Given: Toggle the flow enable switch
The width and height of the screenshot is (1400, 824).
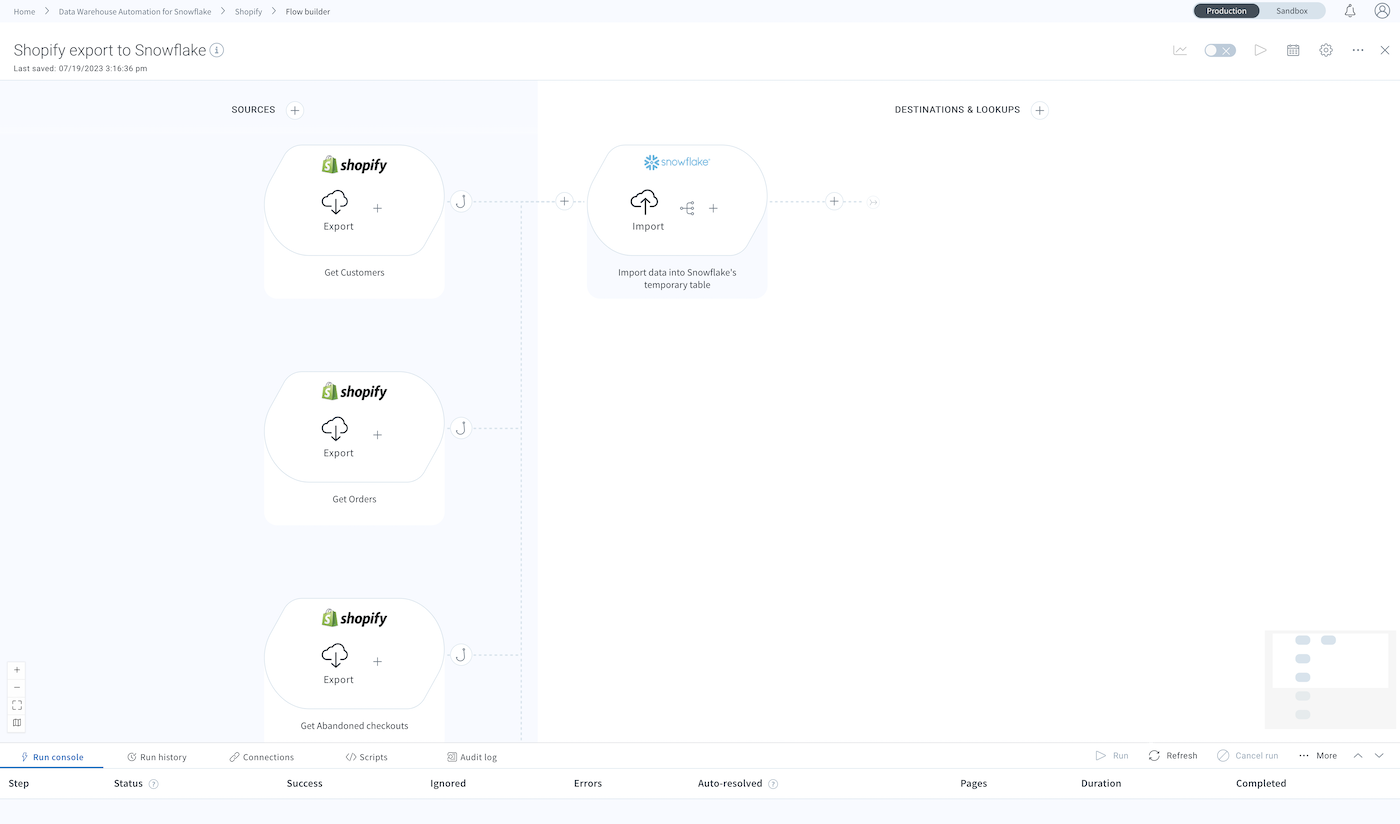Looking at the screenshot, I should [1219, 50].
